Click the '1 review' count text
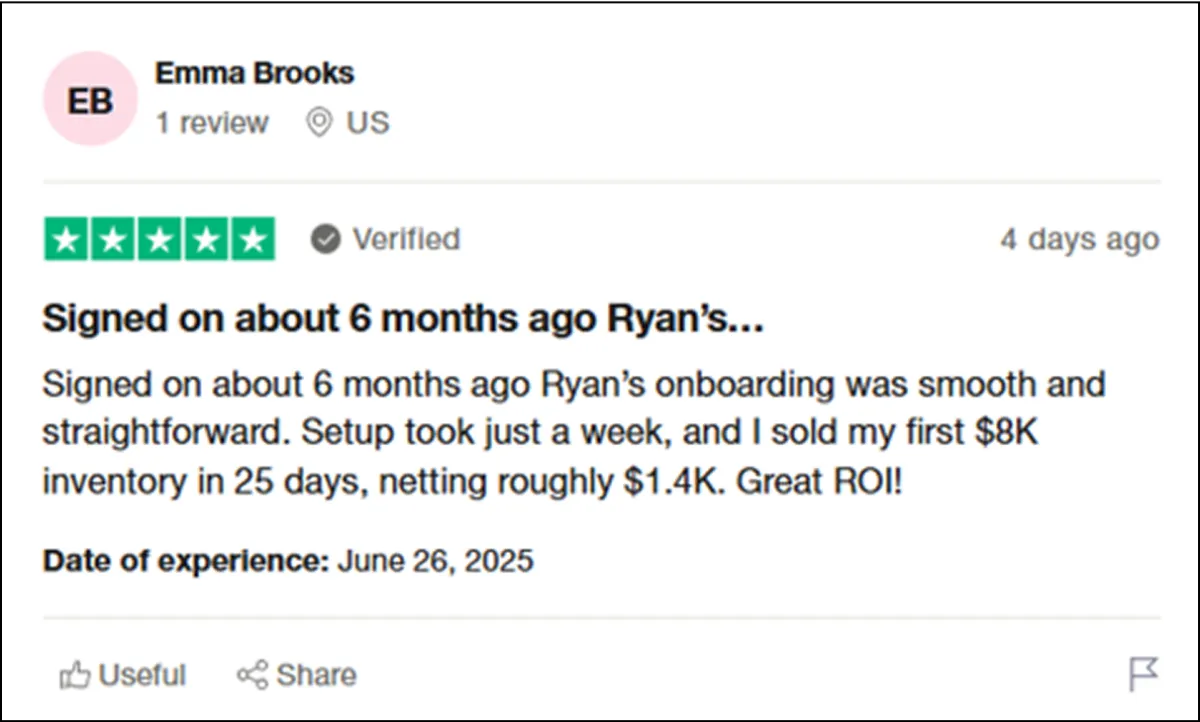Screen dimensions: 1200x722 point(212,123)
